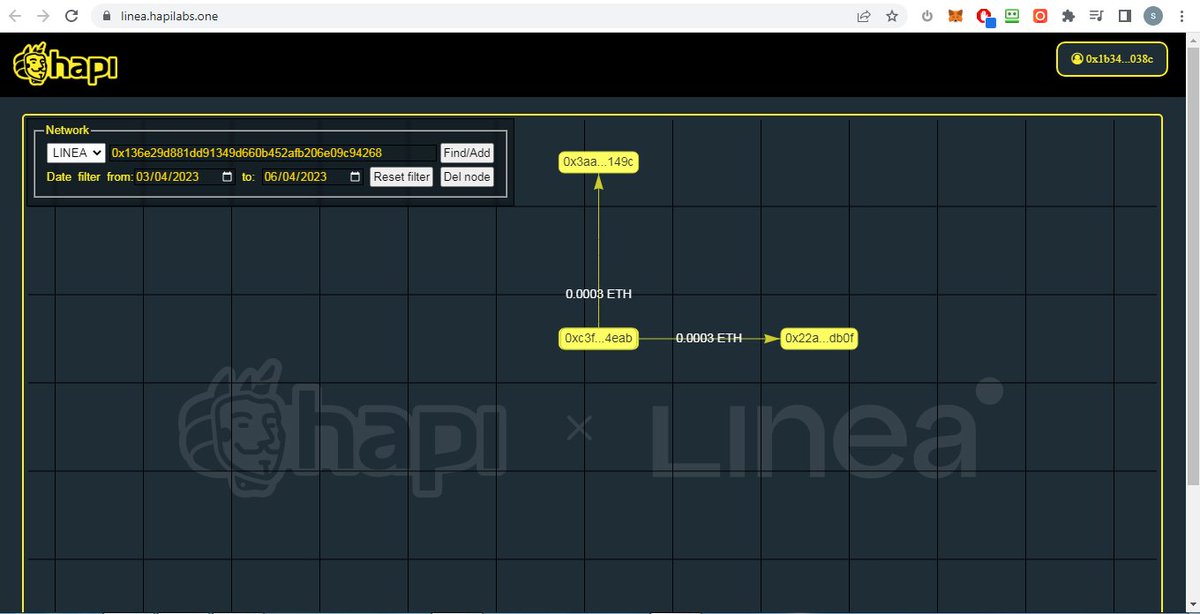Select node 0x3aa...149c
Screen dimensions: 1200x614
pyautogui.click(x=598, y=162)
